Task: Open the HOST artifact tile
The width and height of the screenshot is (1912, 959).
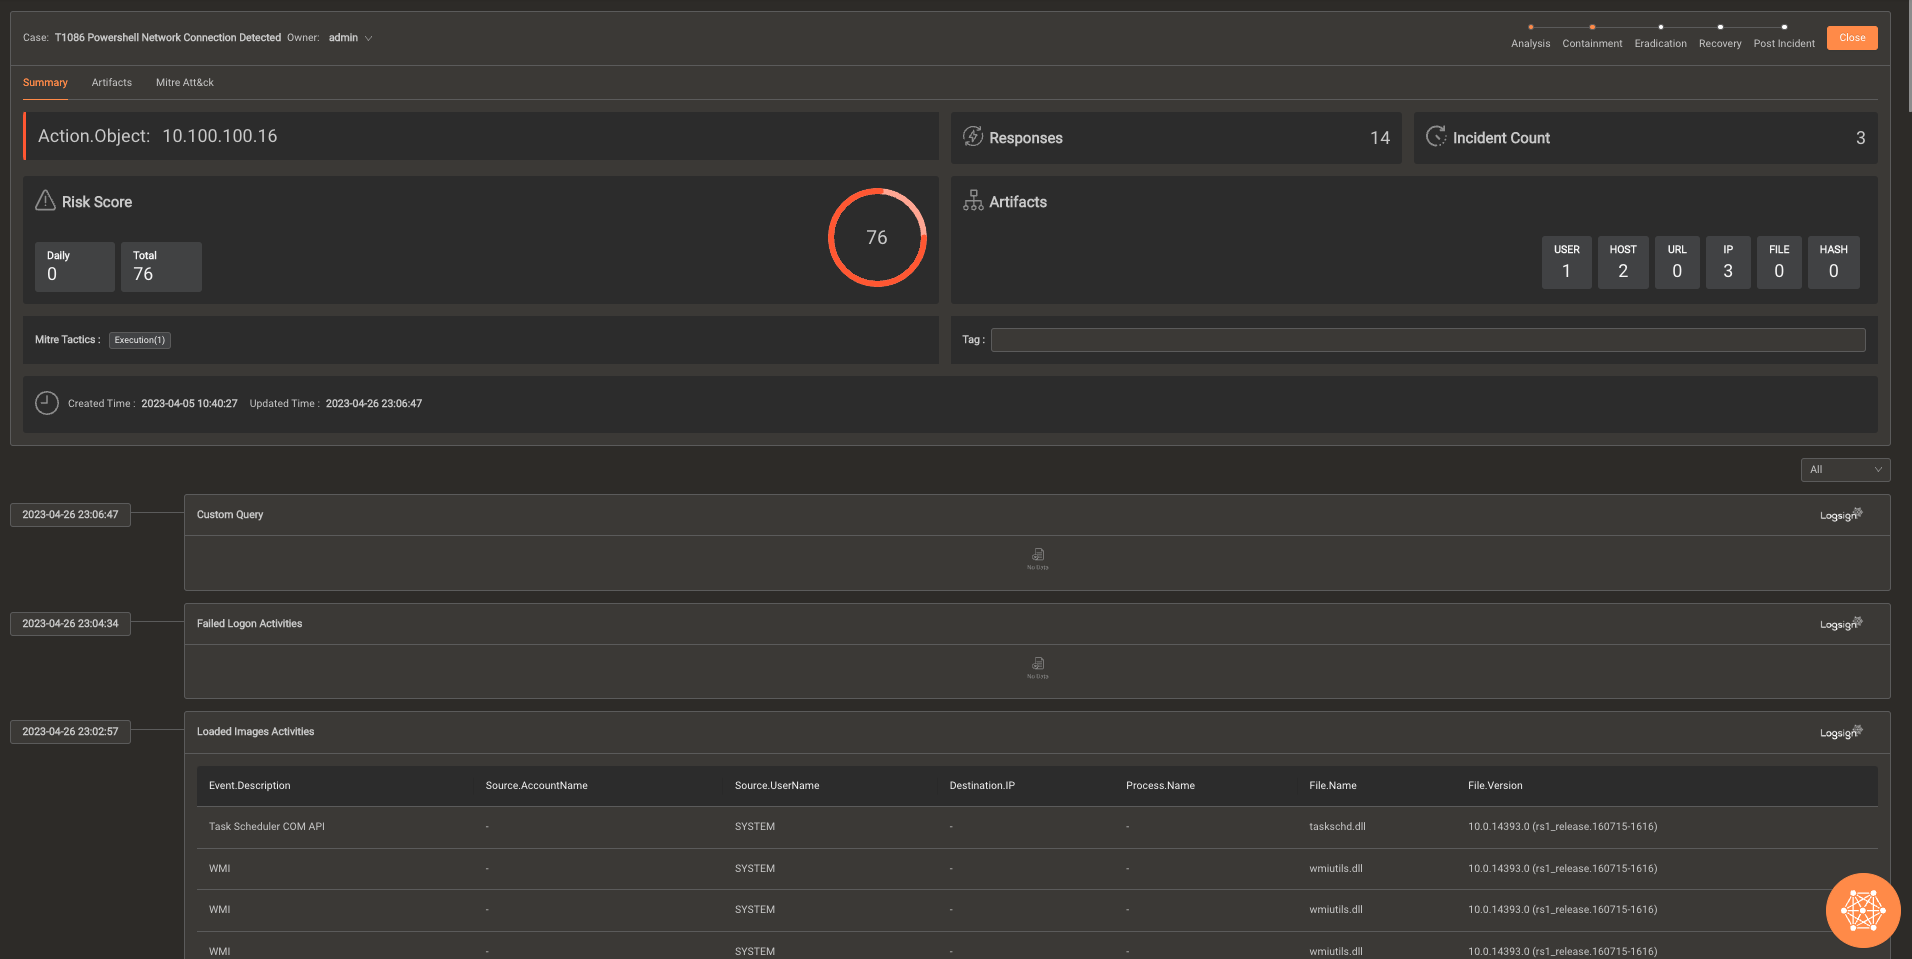Action: pyautogui.click(x=1623, y=262)
